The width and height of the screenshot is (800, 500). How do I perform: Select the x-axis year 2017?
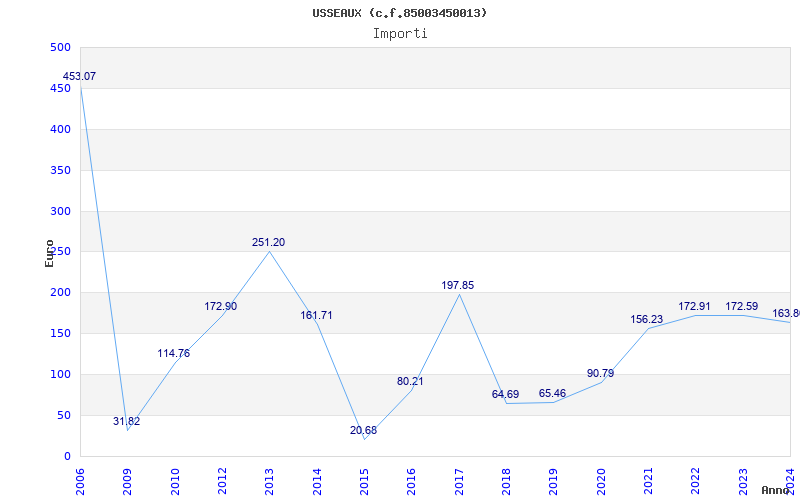click(459, 481)
